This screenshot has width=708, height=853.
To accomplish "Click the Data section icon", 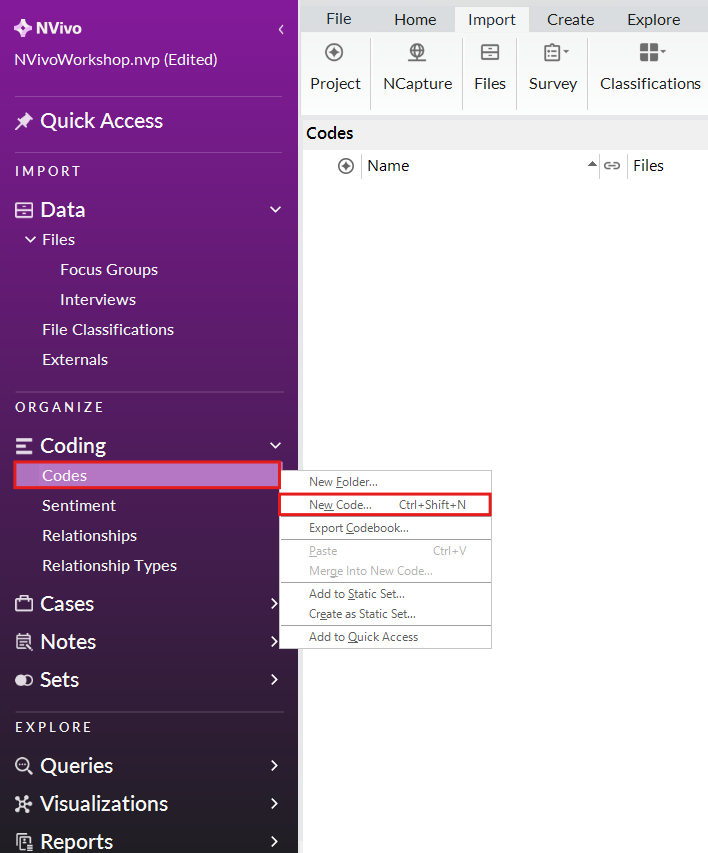I will (x=24, y=211).
